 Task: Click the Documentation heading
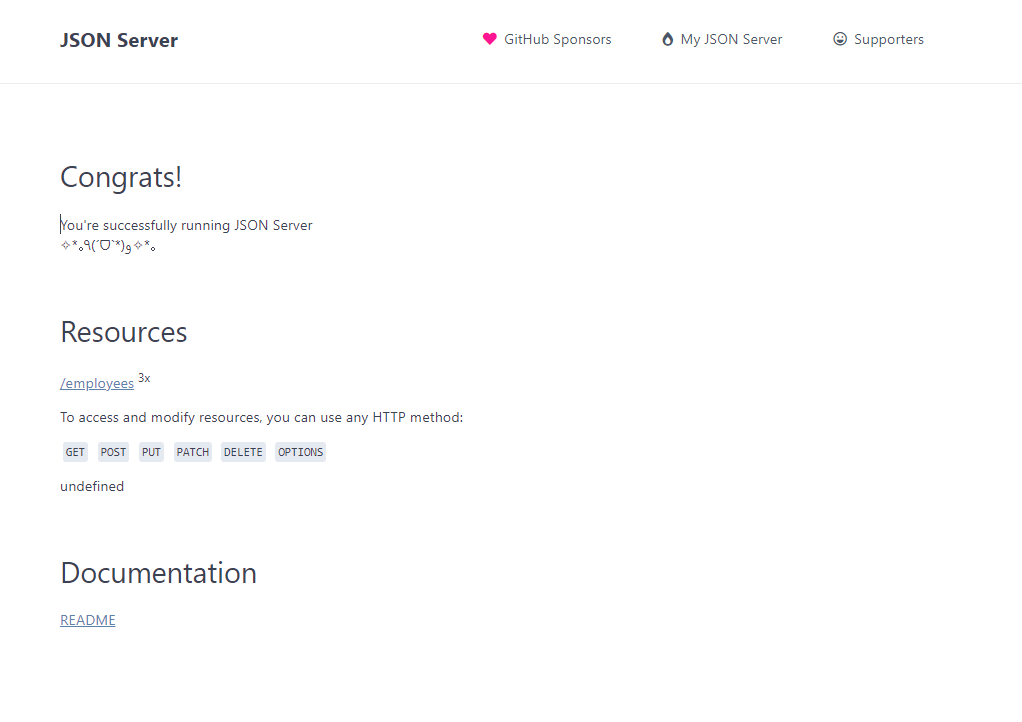(x=158, y=573)
